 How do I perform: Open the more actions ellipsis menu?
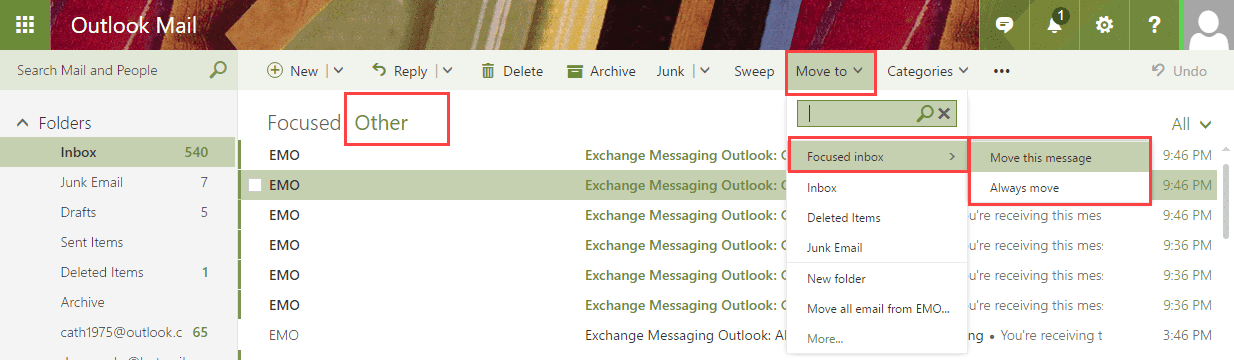(x=1002, y=71)
